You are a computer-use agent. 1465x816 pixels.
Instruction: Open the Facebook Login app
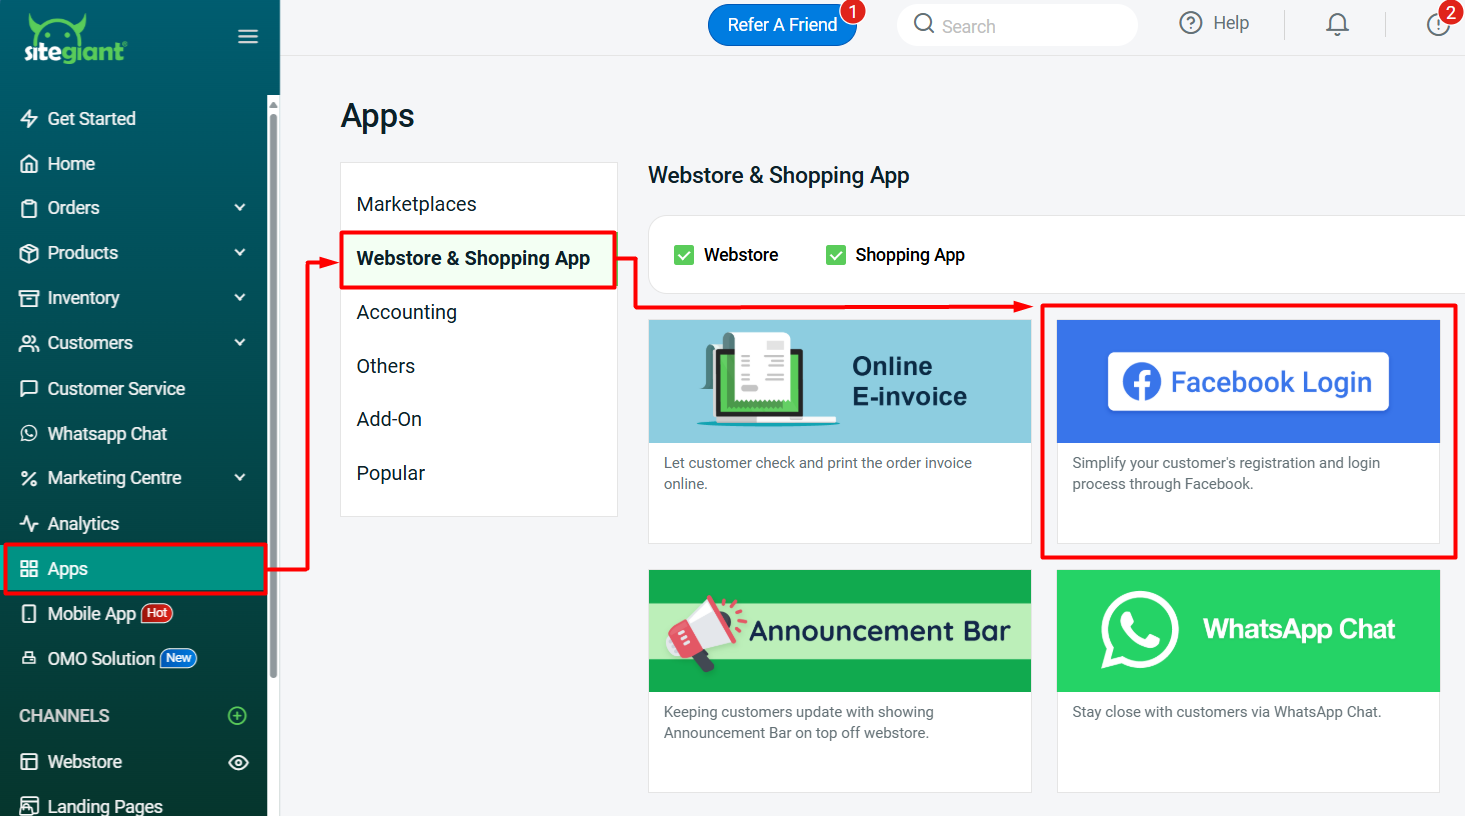point(1247,381)
